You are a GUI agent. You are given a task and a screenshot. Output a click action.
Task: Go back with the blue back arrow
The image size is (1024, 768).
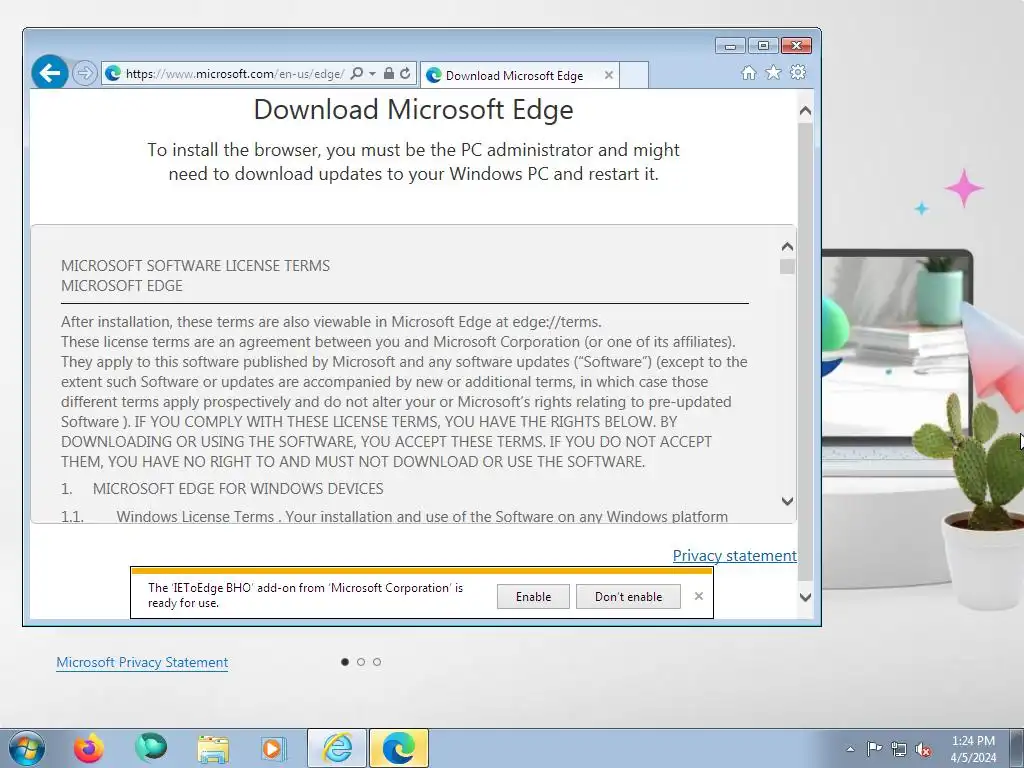click(x=50, y=72)
